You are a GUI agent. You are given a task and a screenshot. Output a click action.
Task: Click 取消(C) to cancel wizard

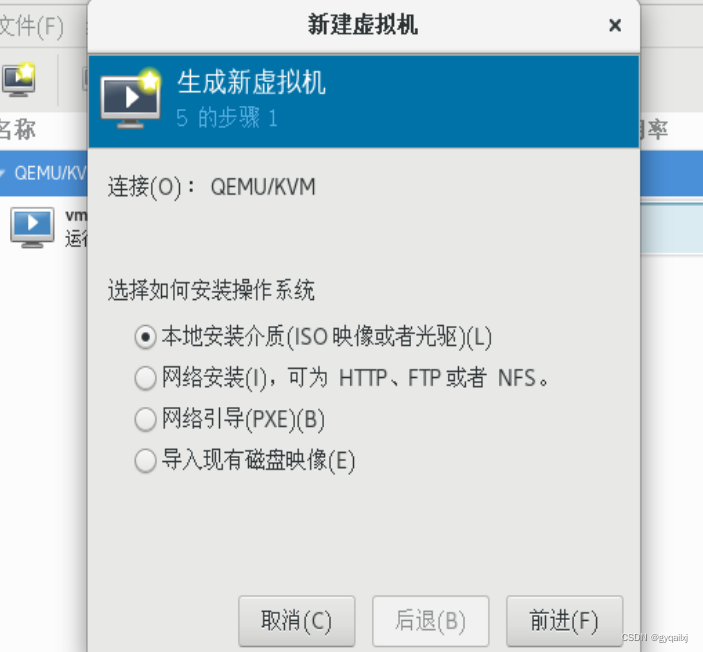[296, 621]
